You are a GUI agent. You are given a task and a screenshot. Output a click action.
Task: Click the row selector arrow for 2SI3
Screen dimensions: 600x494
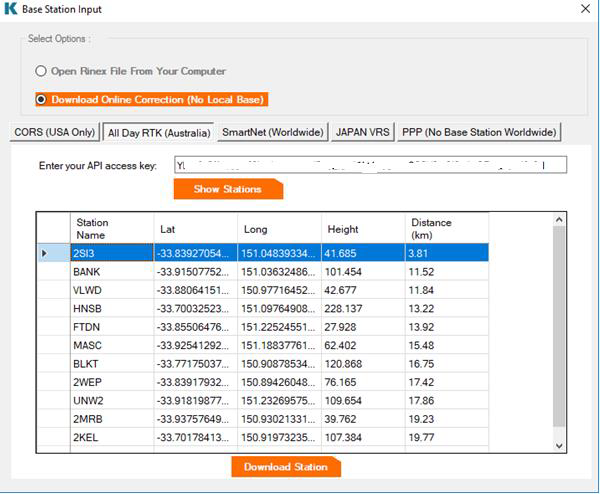(x=54, y=253)
